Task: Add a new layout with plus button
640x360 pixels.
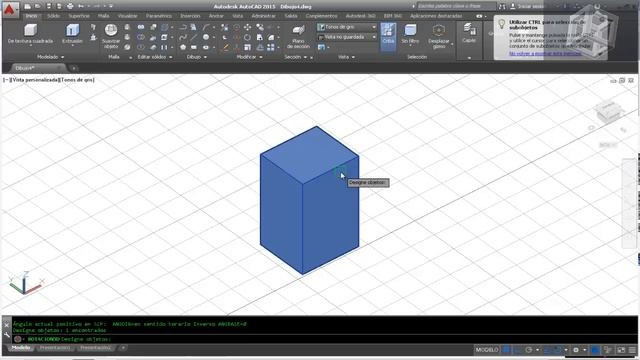Action: click(123, 348)
